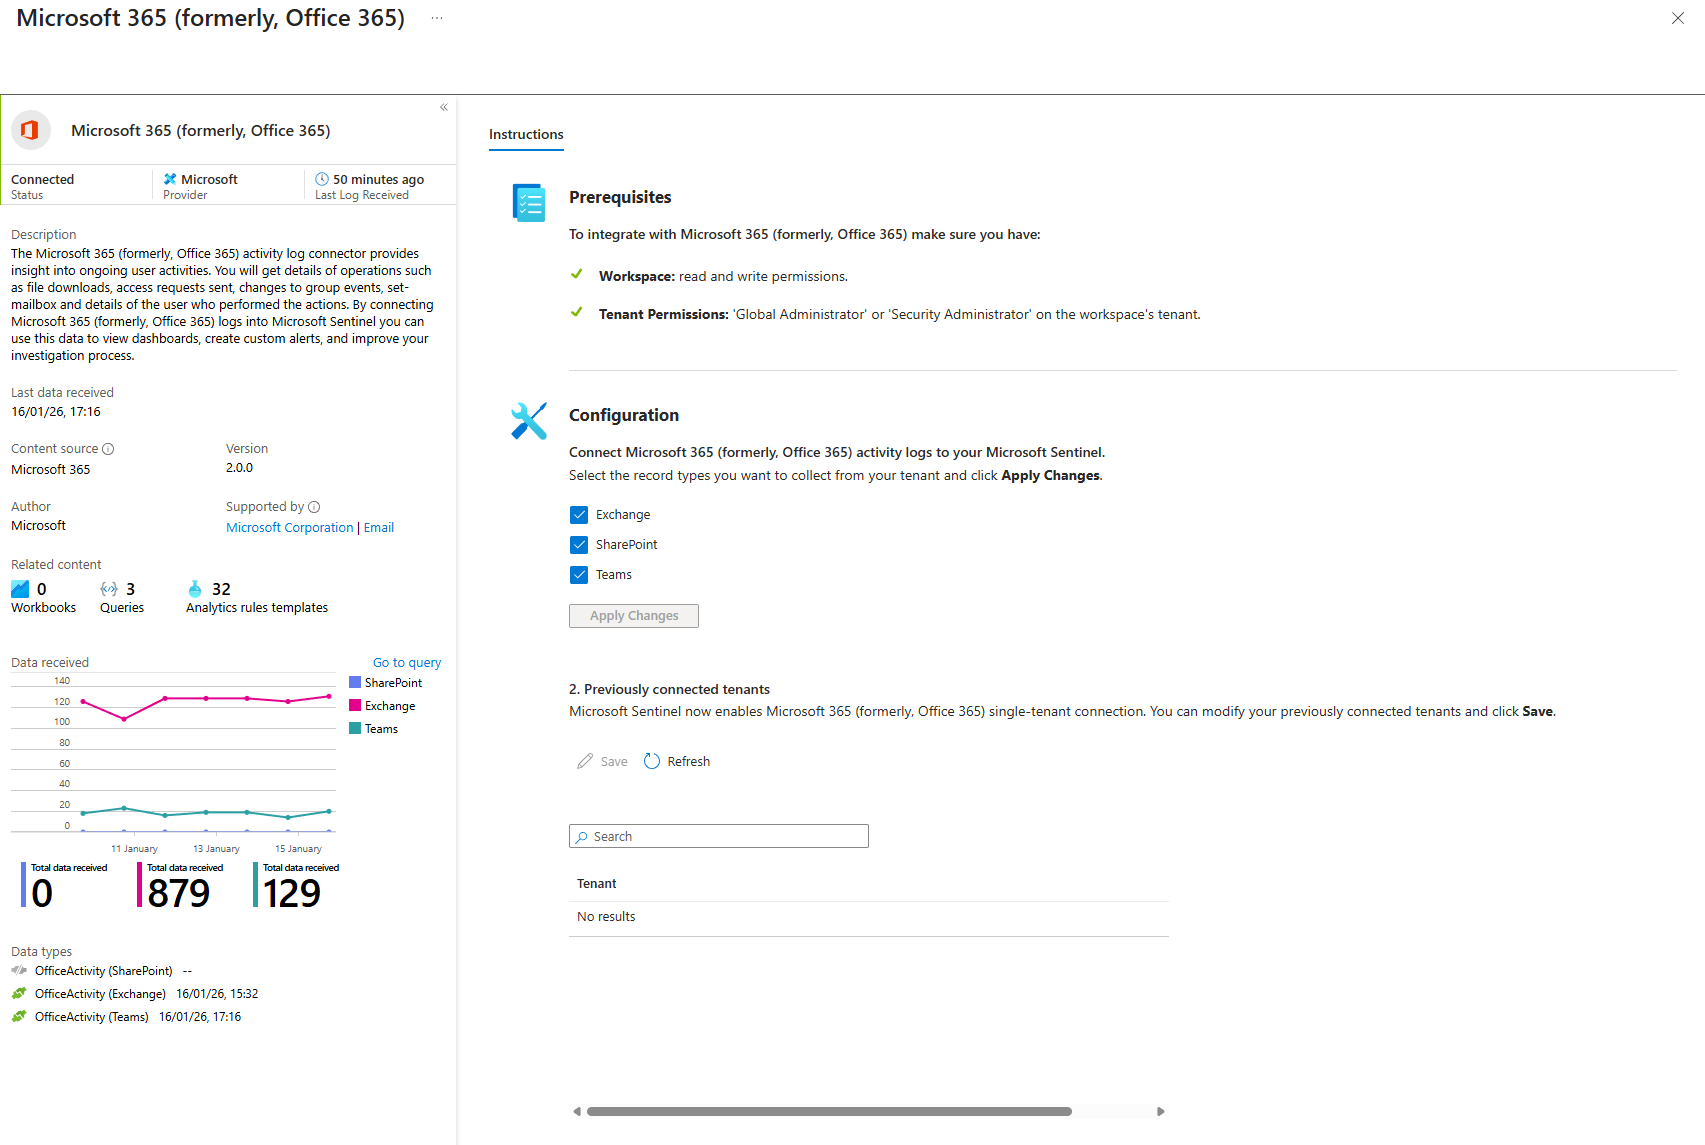
Task: Follow the Go to query link
Action: pos(406,663)
